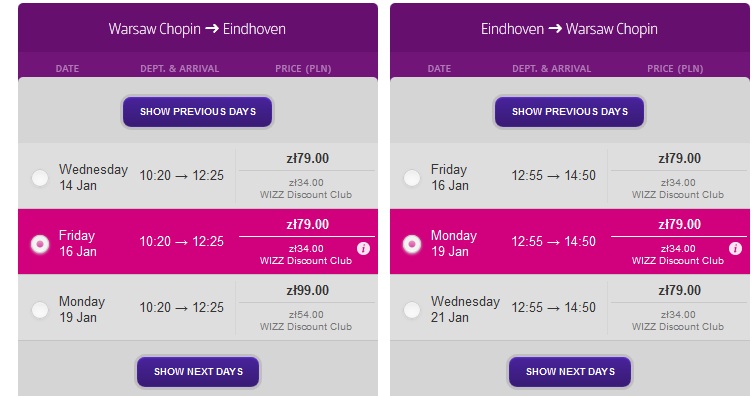
Task: Click Eindhoven to Warsaw Chopin header
Action: tap(569, 29)
